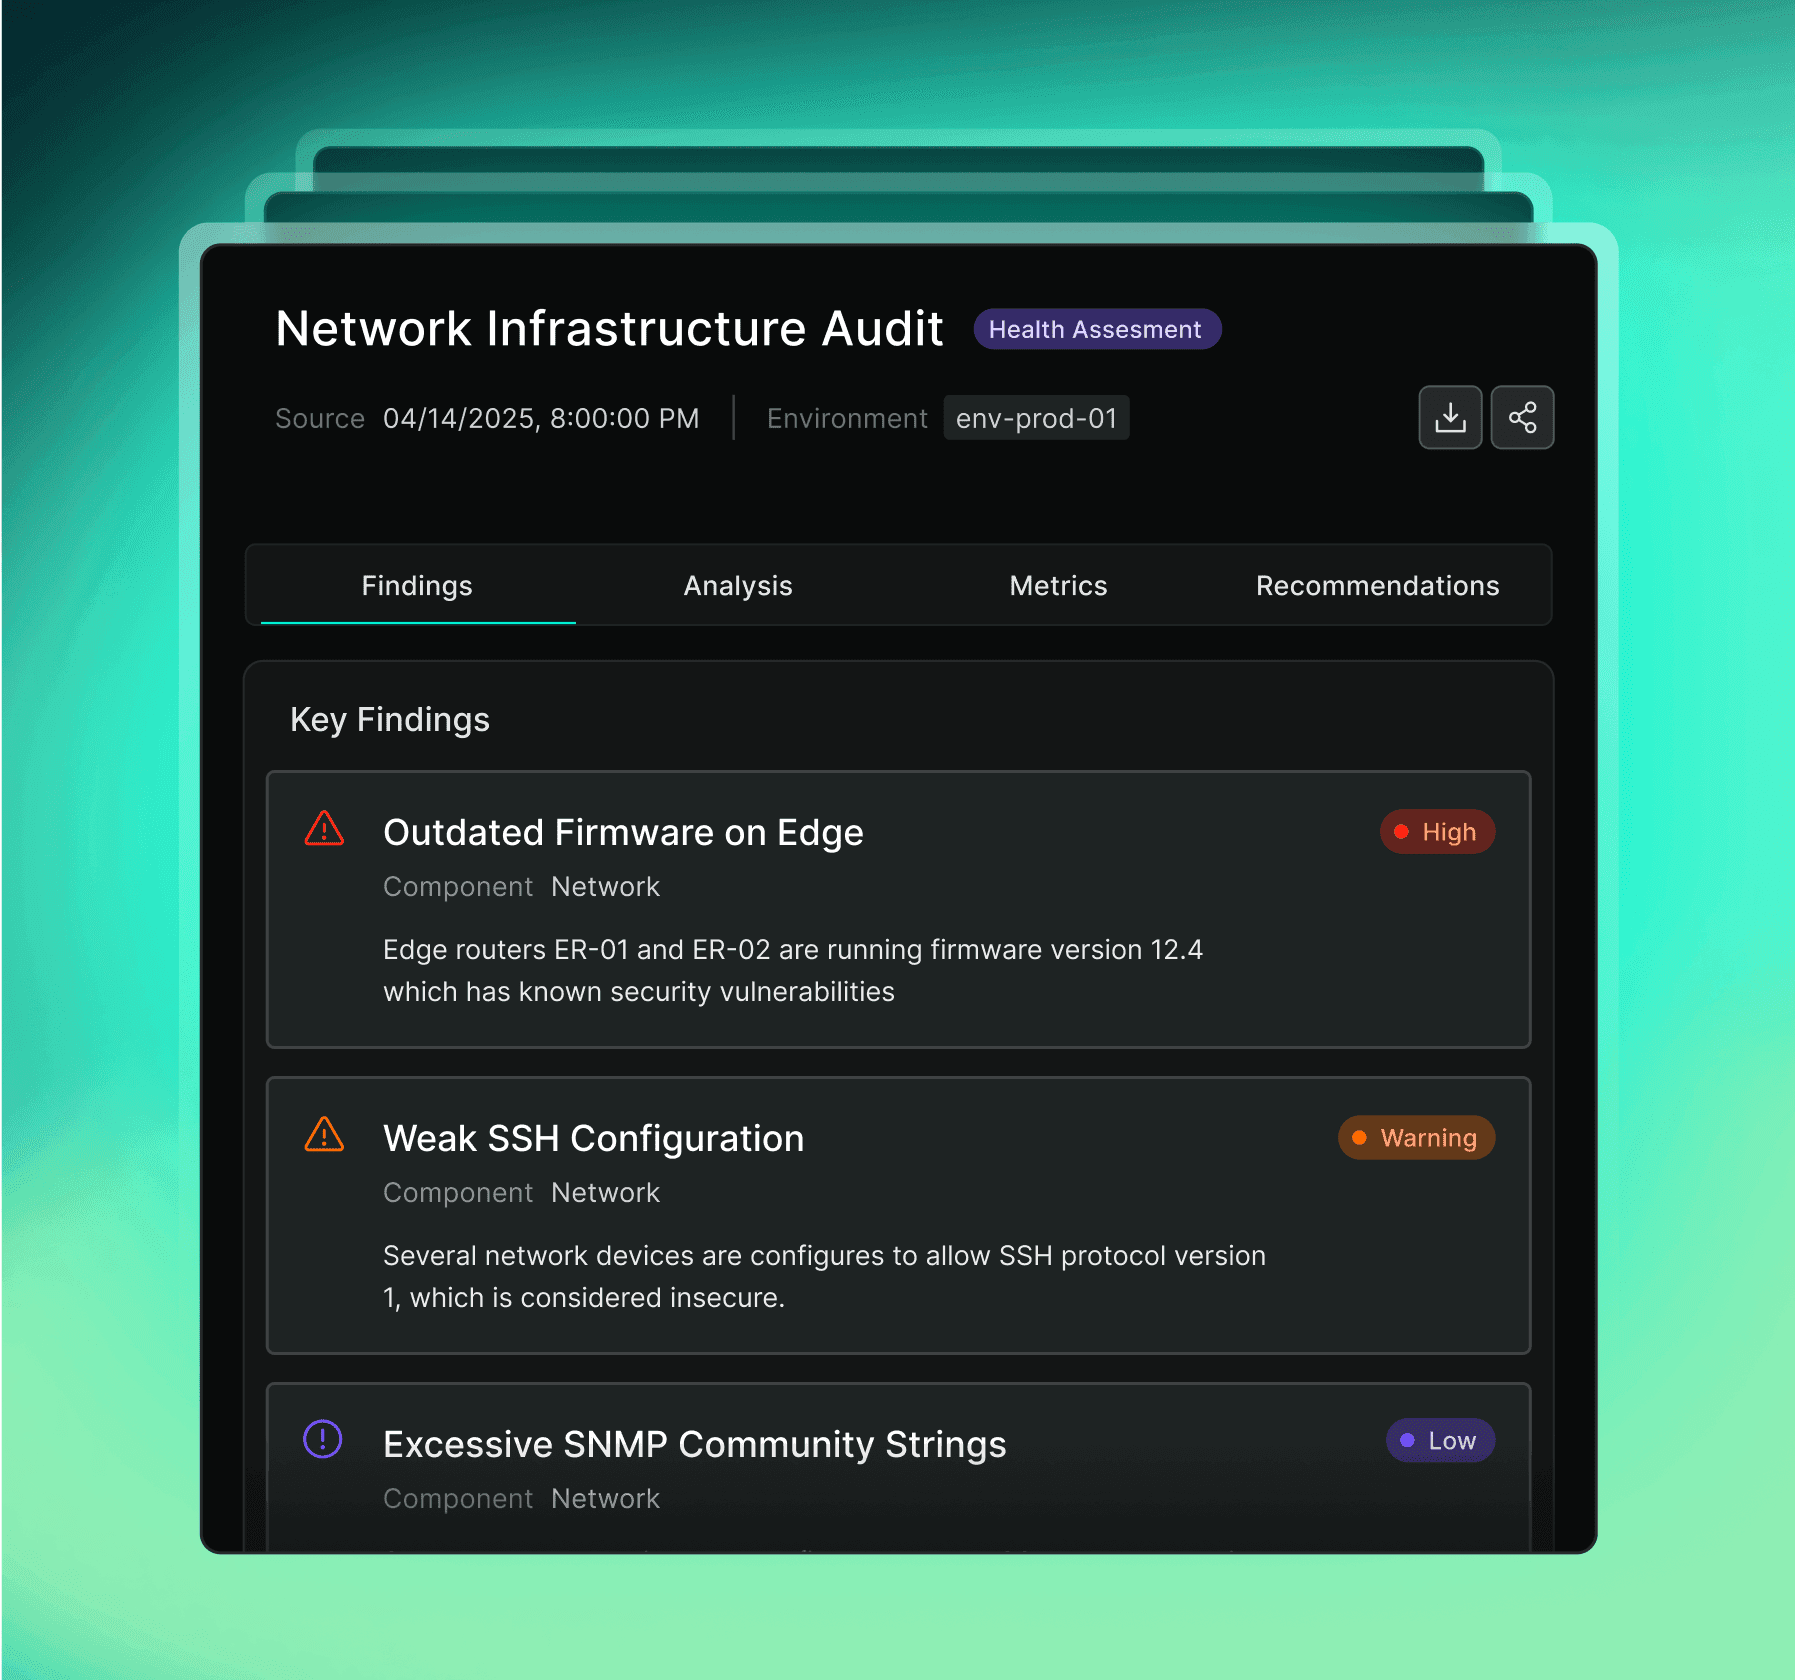The height and width of the screenshot is (1680, 1795).
Task: Click the orange dot inside the Warning badge
Action: pyautogui.click(x=1360, y=1137)
